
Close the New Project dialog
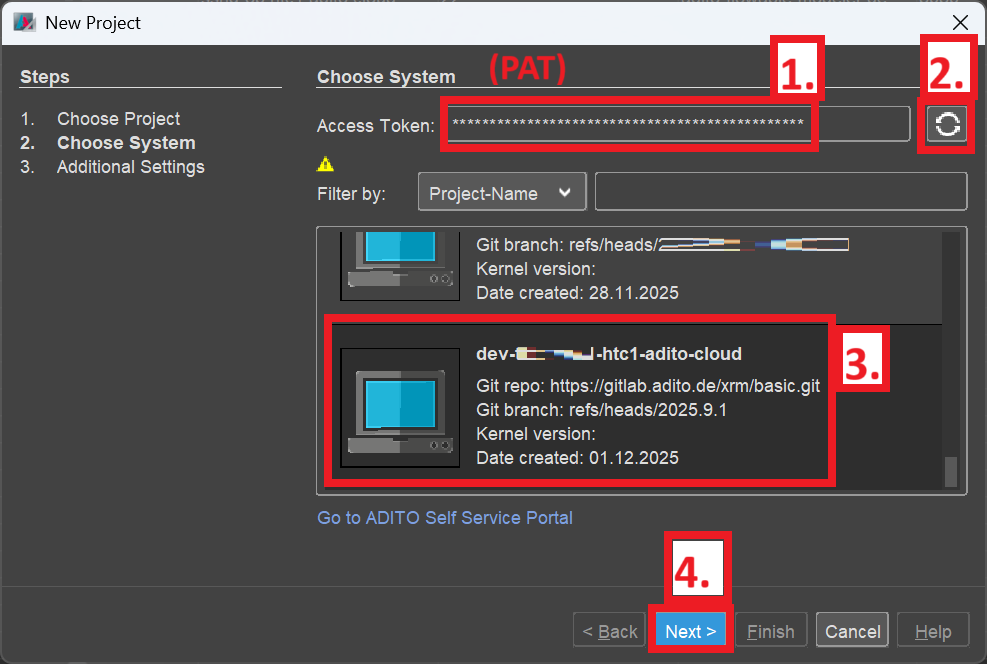(x=959, y=22)
